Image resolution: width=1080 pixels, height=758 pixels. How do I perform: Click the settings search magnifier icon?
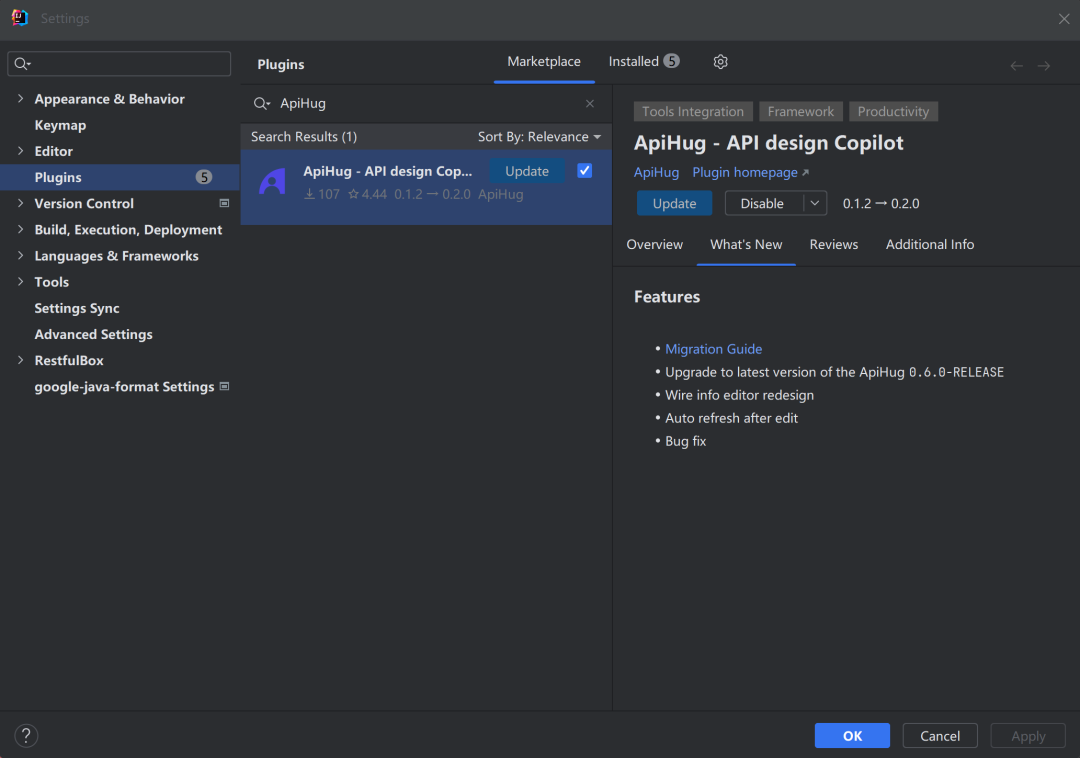pos(22,64)
